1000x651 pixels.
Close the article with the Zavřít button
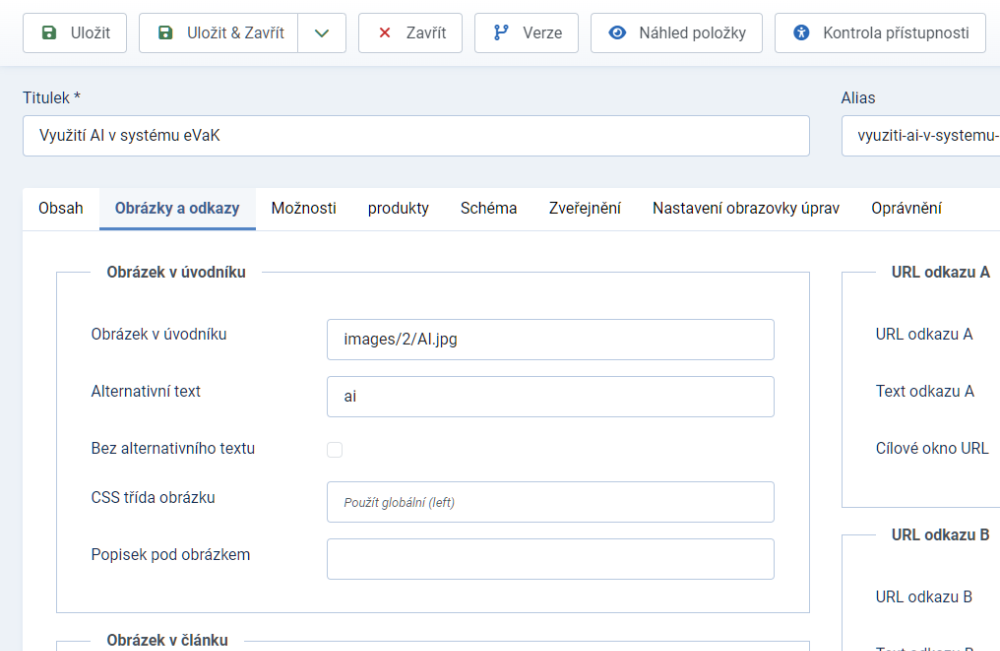(x=410, y=33)
